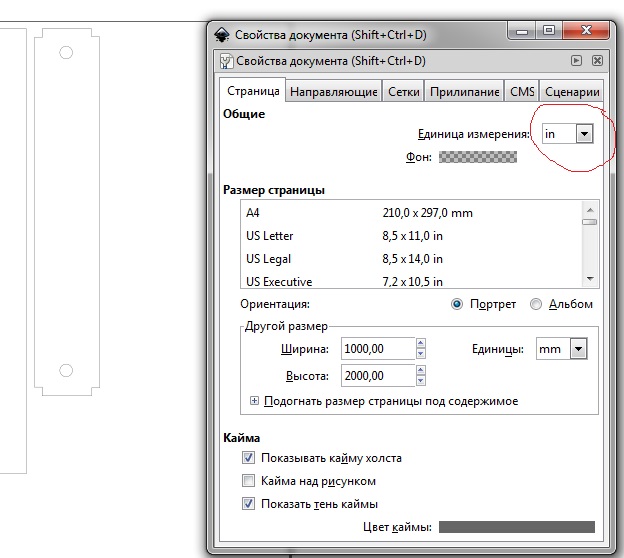Open the Прилипание tab
Viewport: 624px width, 558px height.
[464, 92]
